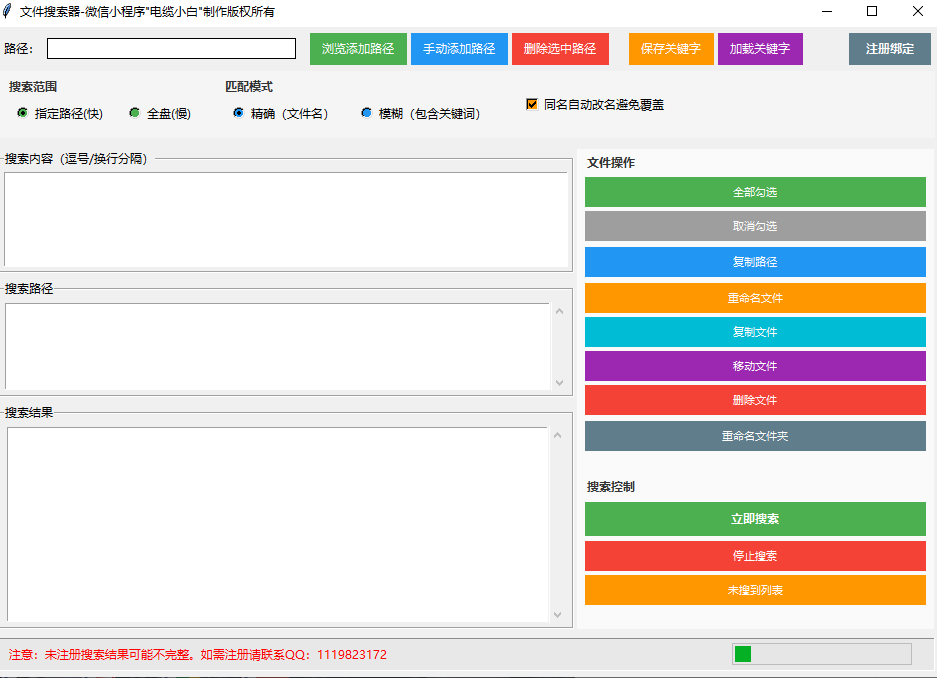The height and width of the screenshot is (678, 937).
Task: Start search with 立即搜索 button
Action: 755,519
